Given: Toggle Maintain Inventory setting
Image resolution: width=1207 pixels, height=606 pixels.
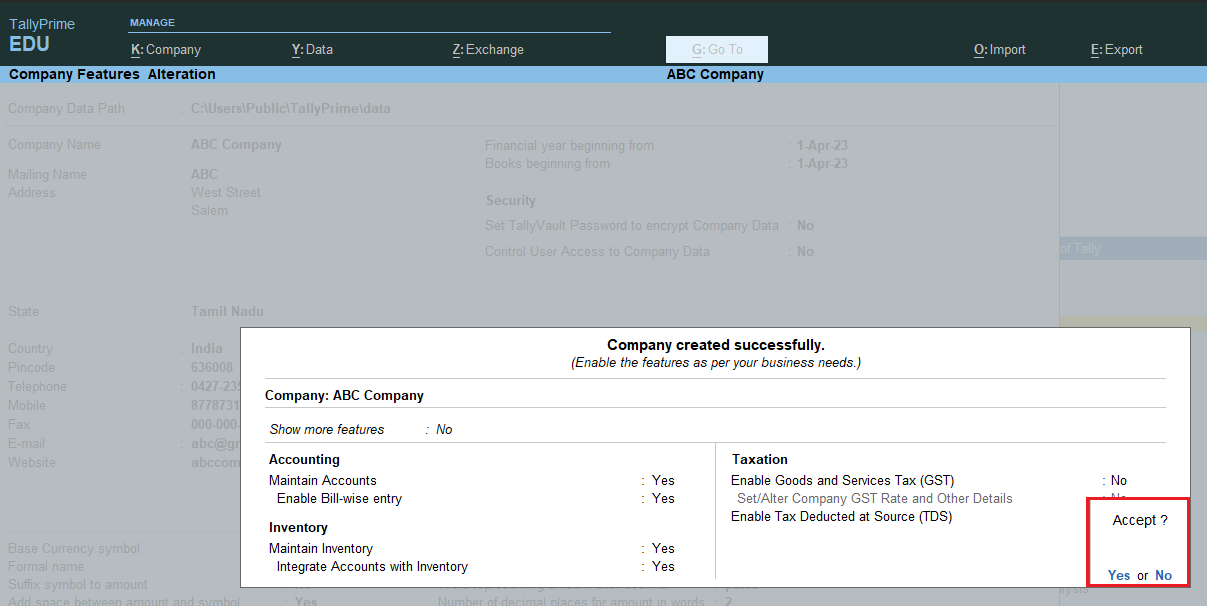Looking at the screenshot, I should tap(663, 548).
